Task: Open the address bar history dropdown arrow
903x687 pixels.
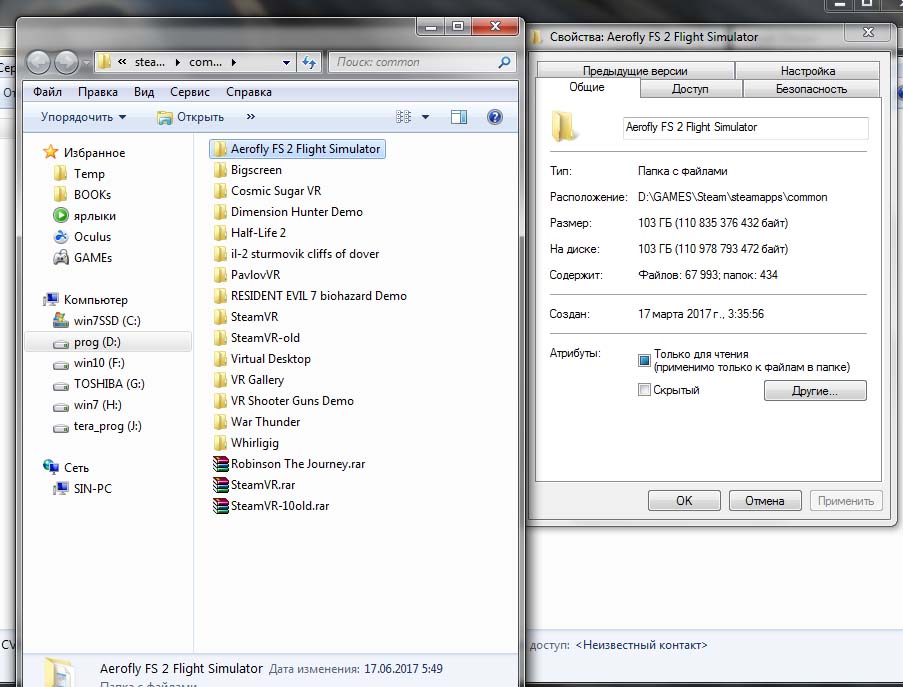Action: point(286,62)
